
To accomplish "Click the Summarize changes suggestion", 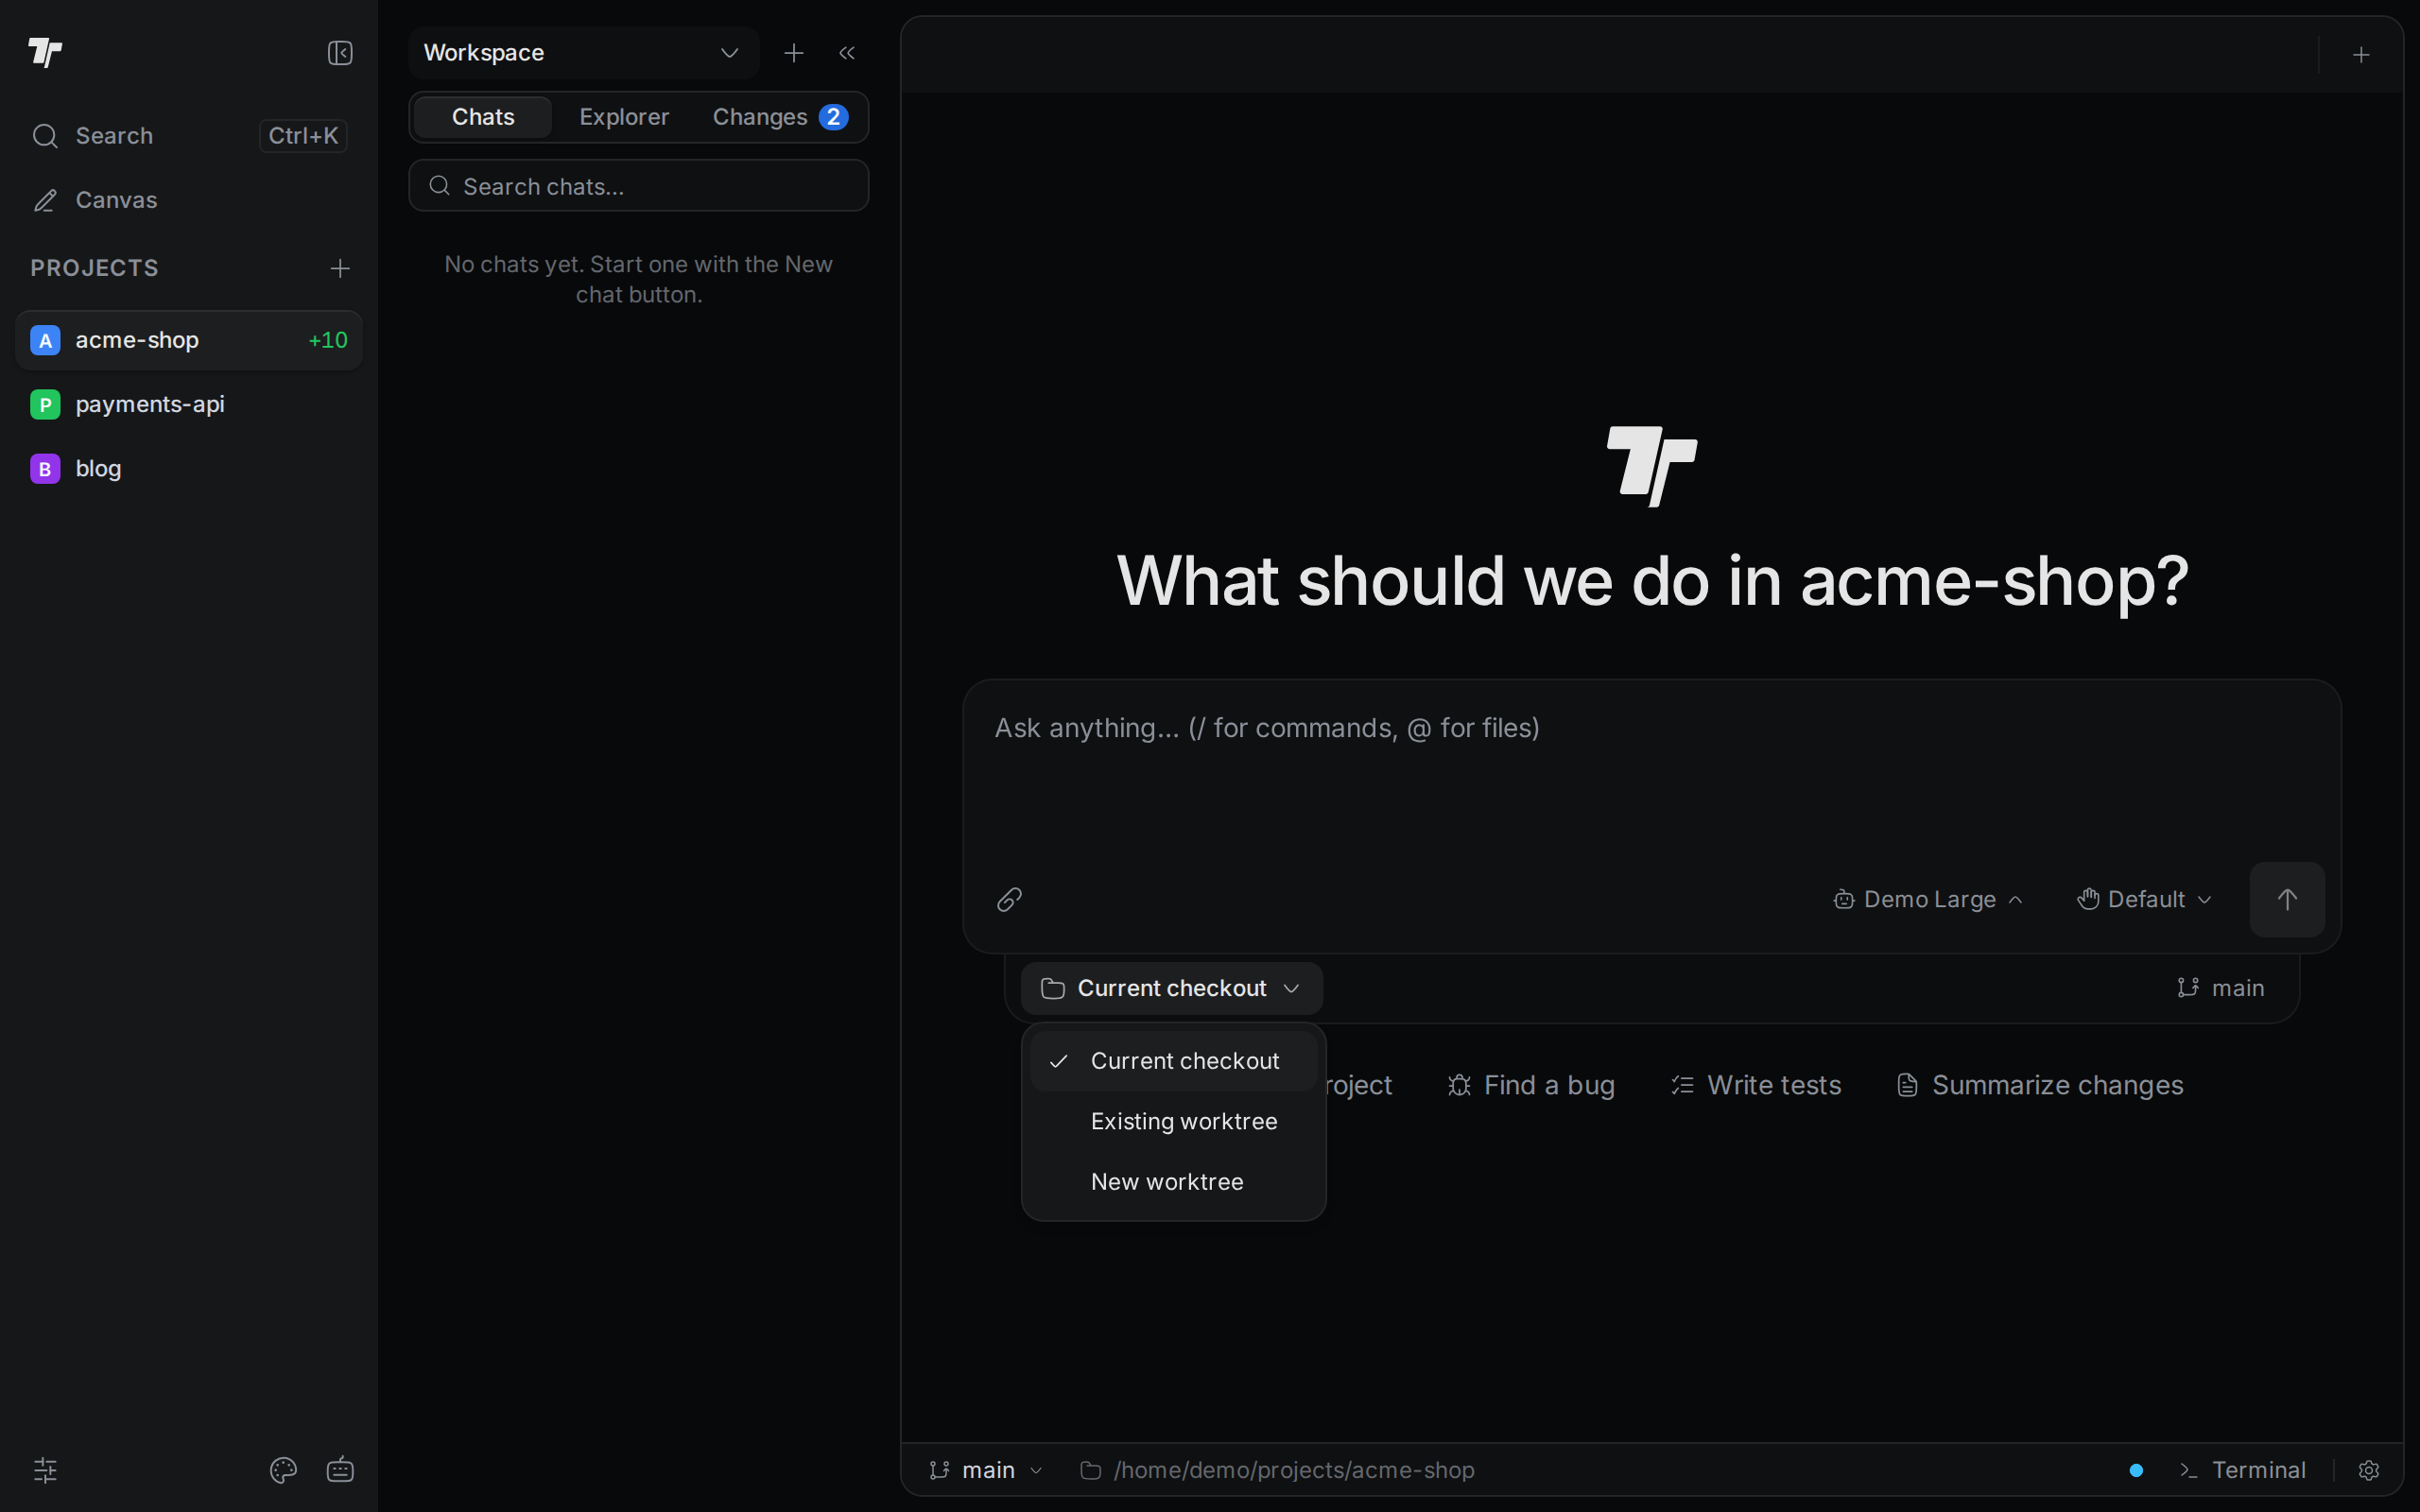I will point(2040,1085).
